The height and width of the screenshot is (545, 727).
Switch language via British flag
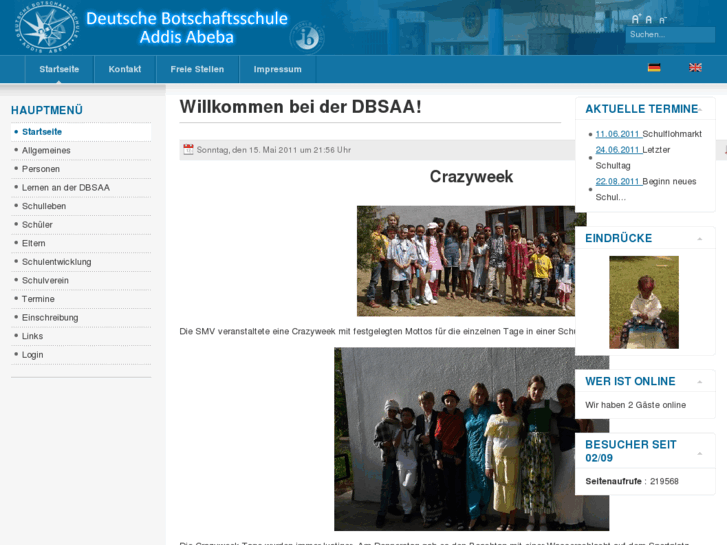pyautogui.click(x=695, y=68)
